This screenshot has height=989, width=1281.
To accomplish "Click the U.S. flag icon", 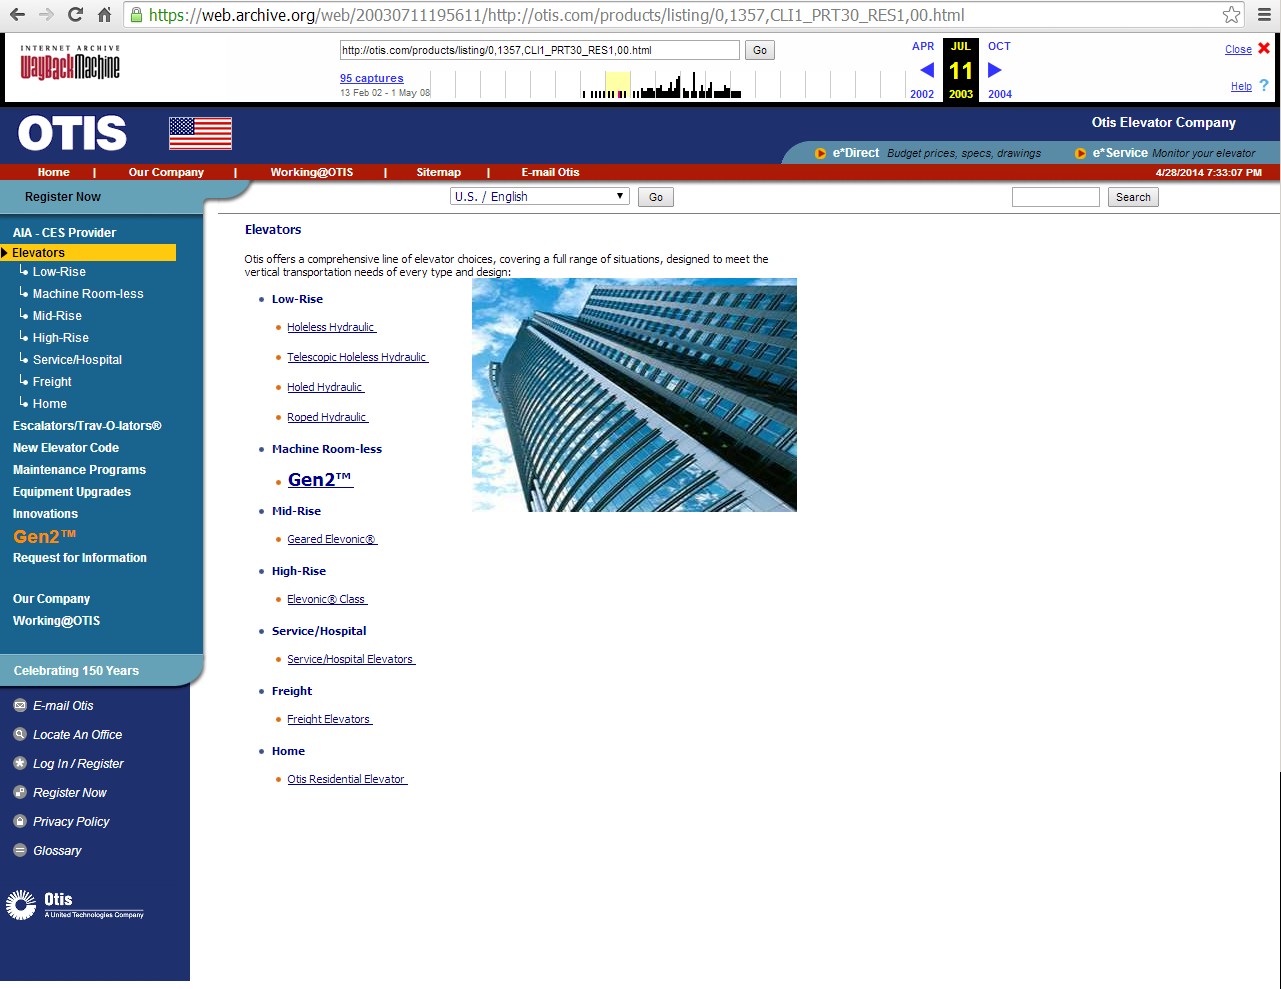I will click(x=200, y=134).
